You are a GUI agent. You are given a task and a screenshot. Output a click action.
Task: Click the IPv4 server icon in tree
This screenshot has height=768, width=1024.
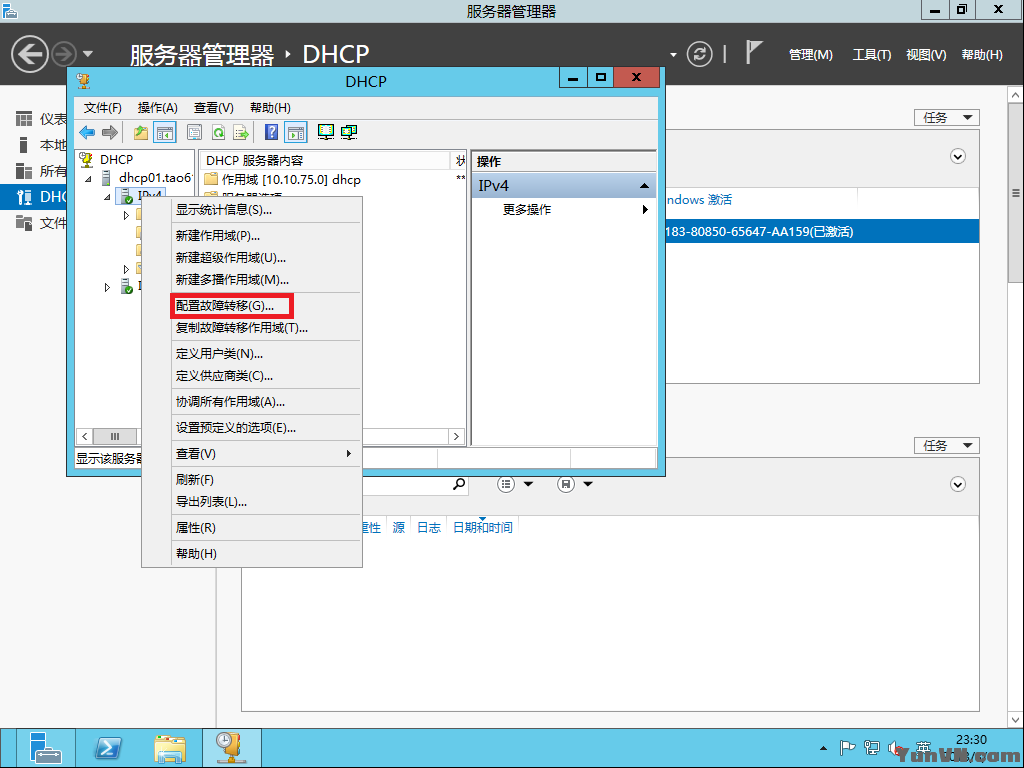(x=127, y=195)
